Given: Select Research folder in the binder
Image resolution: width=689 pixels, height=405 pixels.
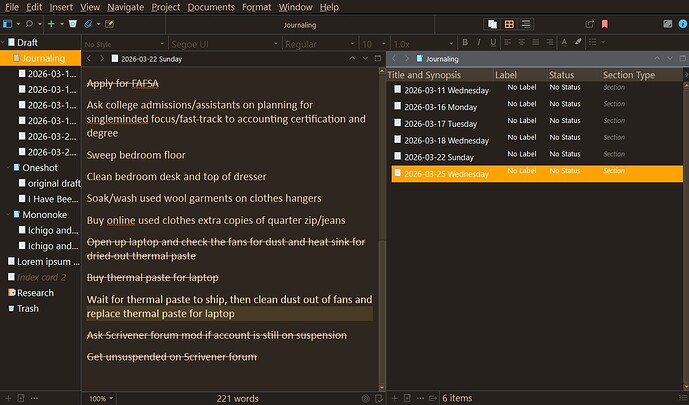Looking at the screenshot, I should (x=40, y=293).
